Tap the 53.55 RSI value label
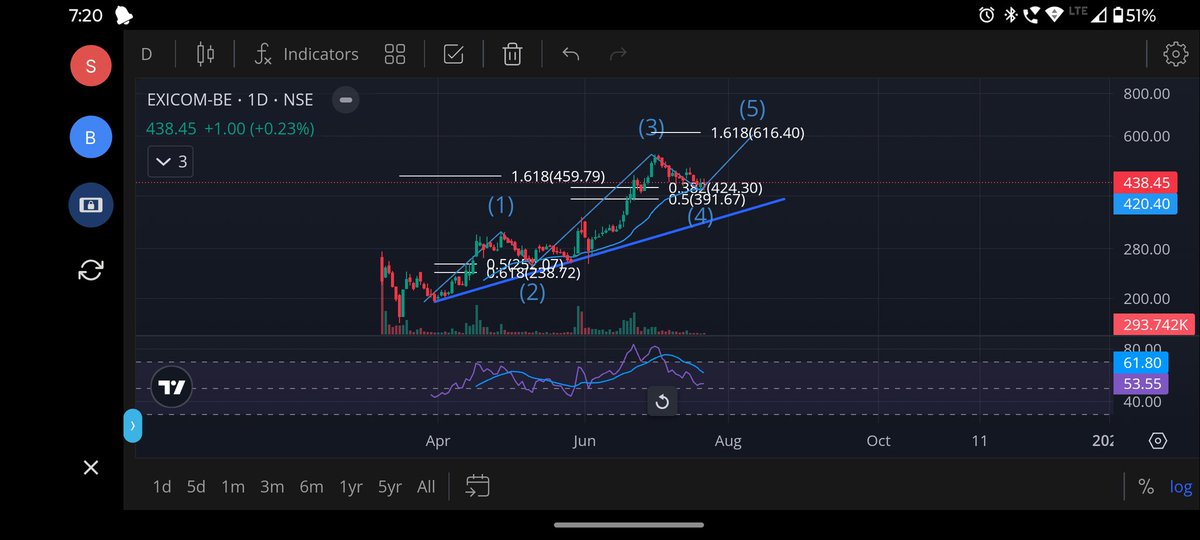The width and height of the screenshot is (1200, 540). (1141, 384)
